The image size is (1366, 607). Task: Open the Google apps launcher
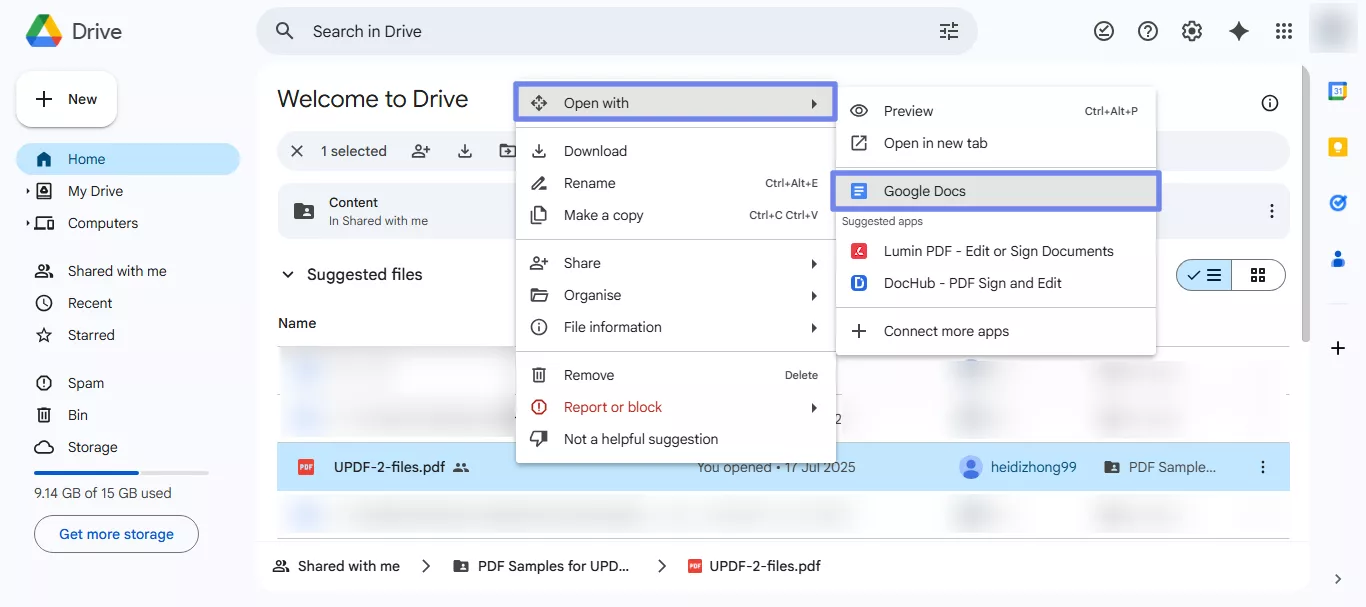(1283, 31)
